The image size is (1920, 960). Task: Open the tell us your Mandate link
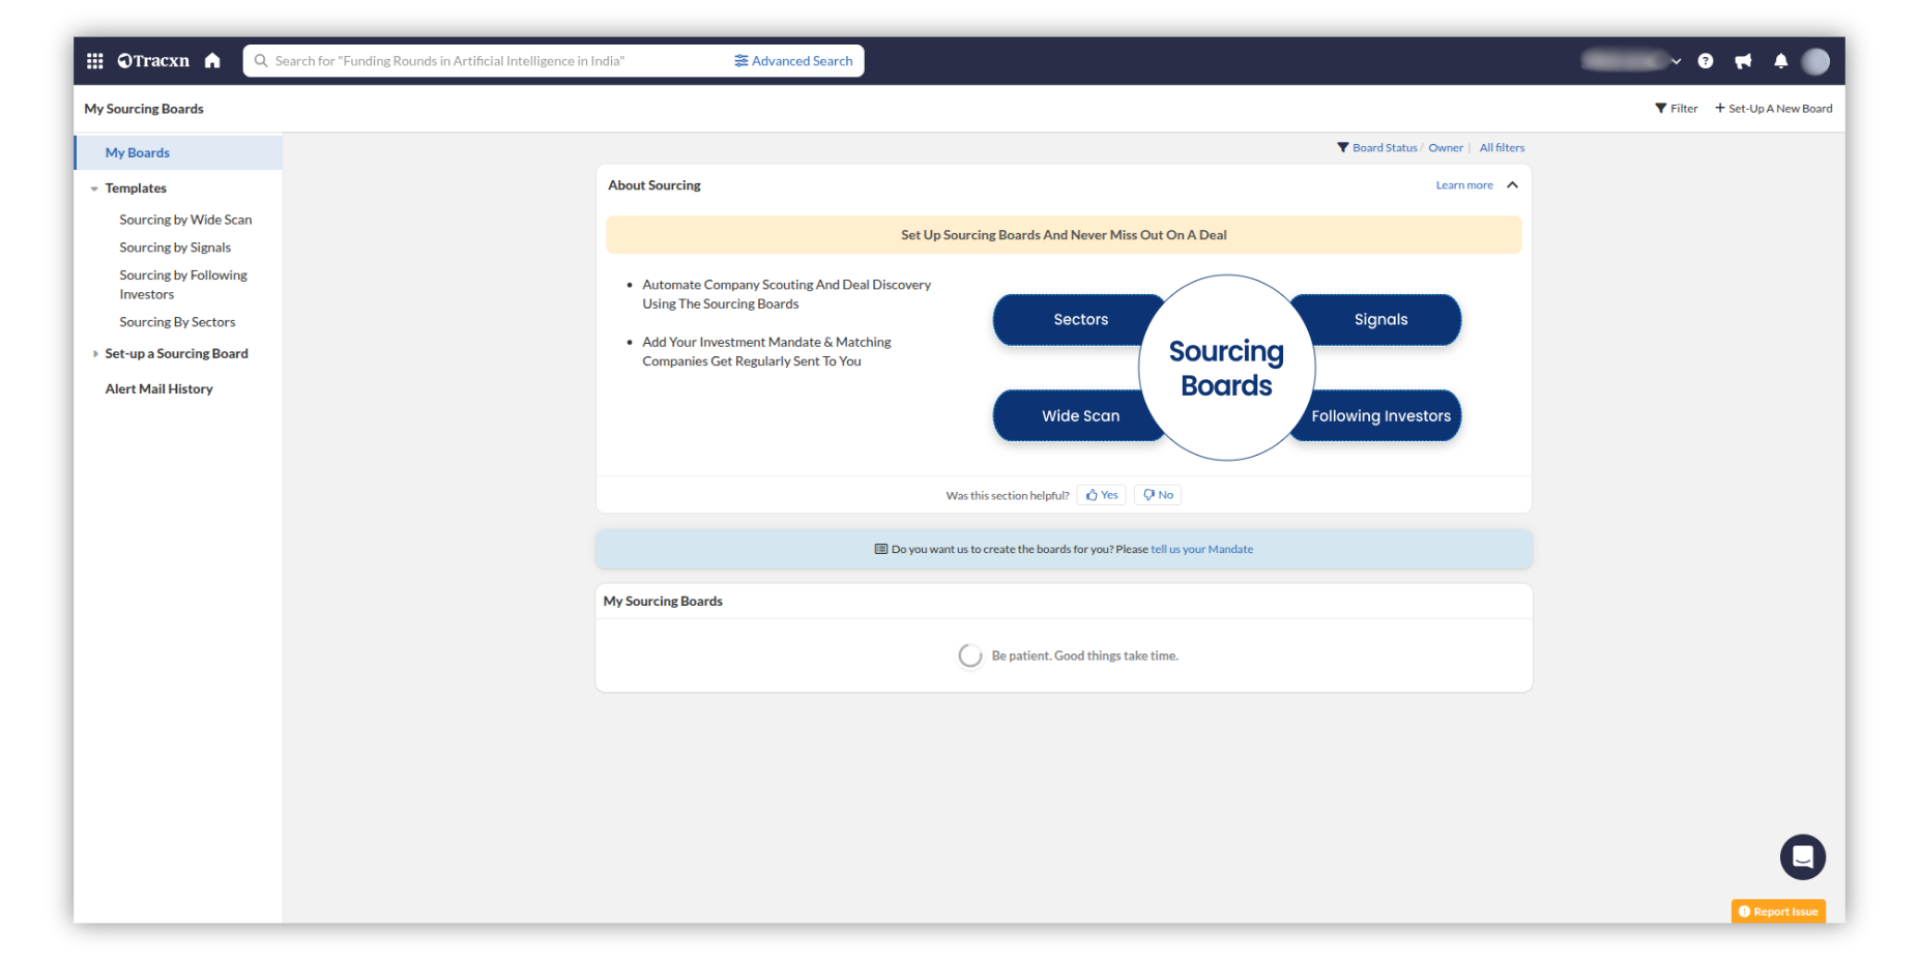pos(1201,549)
